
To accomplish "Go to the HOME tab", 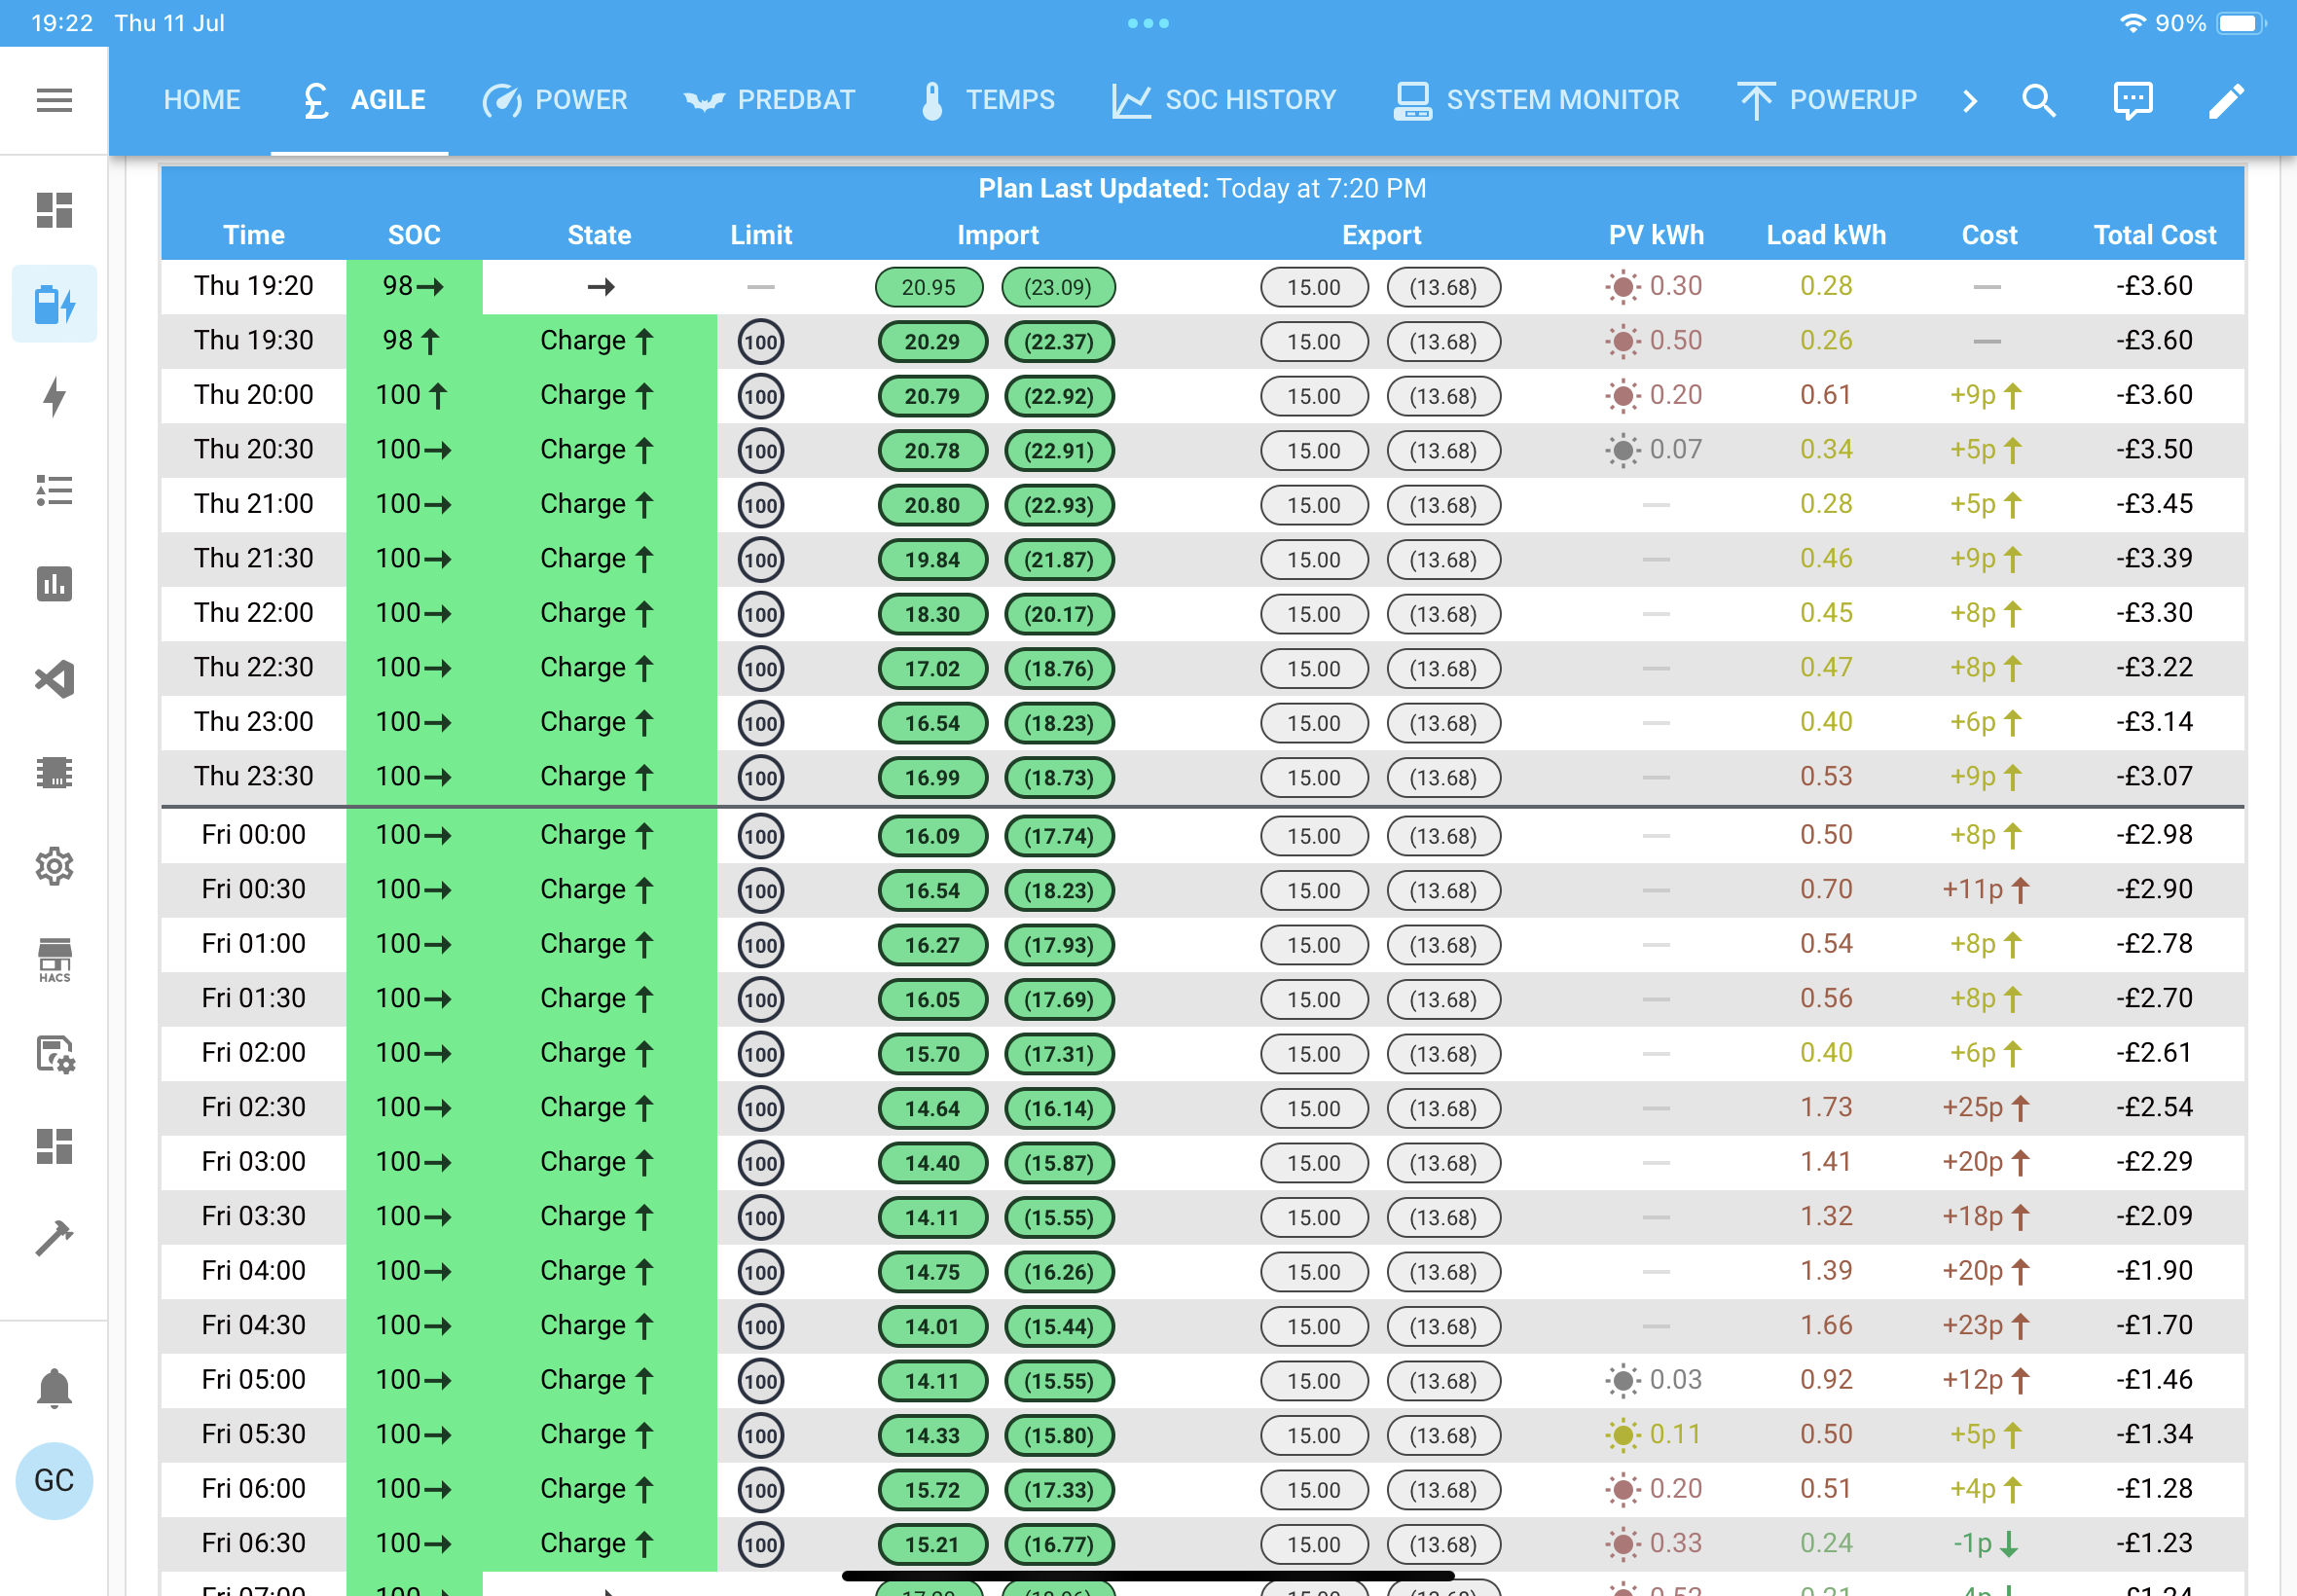I will tap(202, 100).
